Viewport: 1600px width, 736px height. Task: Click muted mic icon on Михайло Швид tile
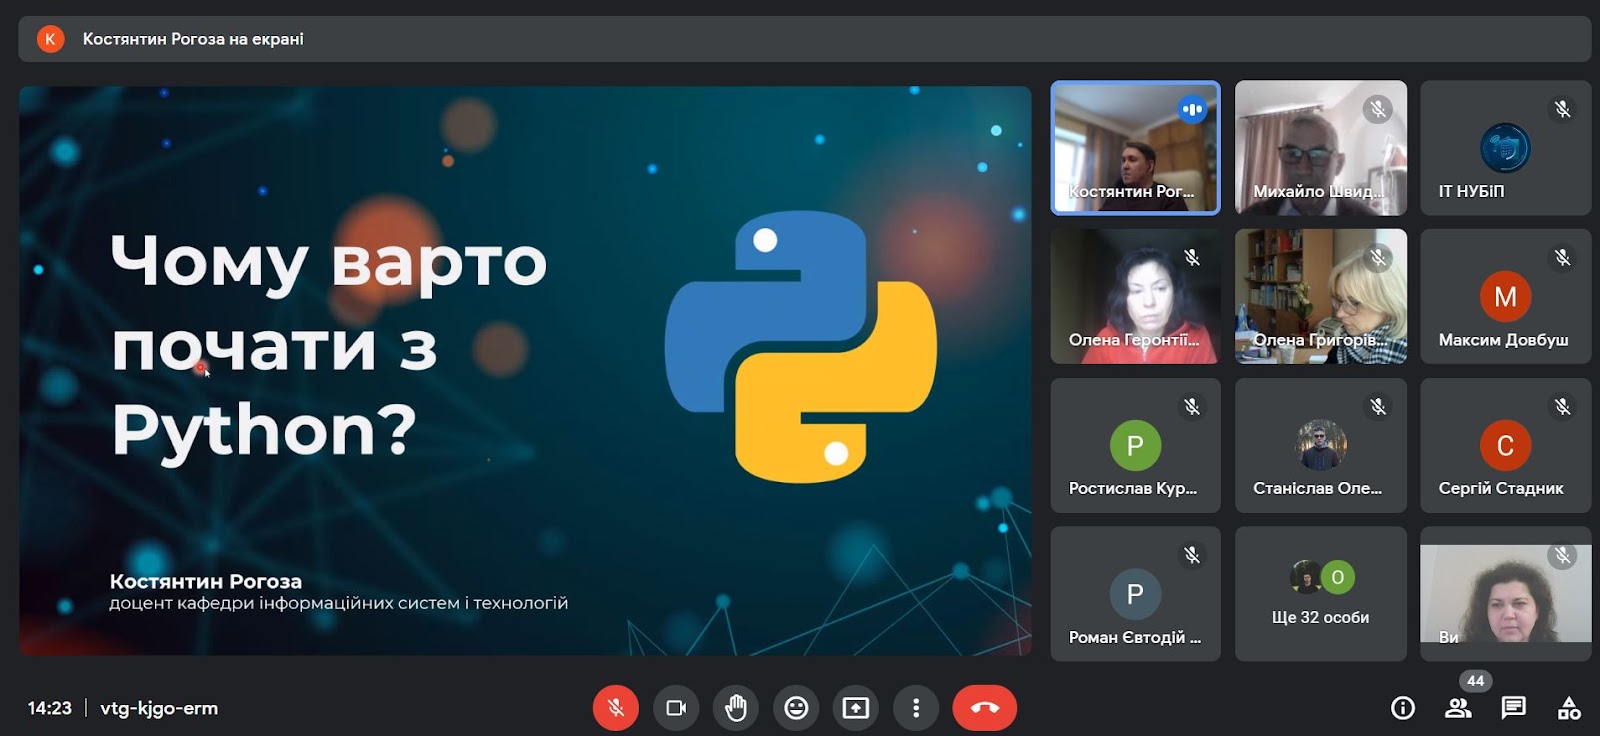point(1378,109)
